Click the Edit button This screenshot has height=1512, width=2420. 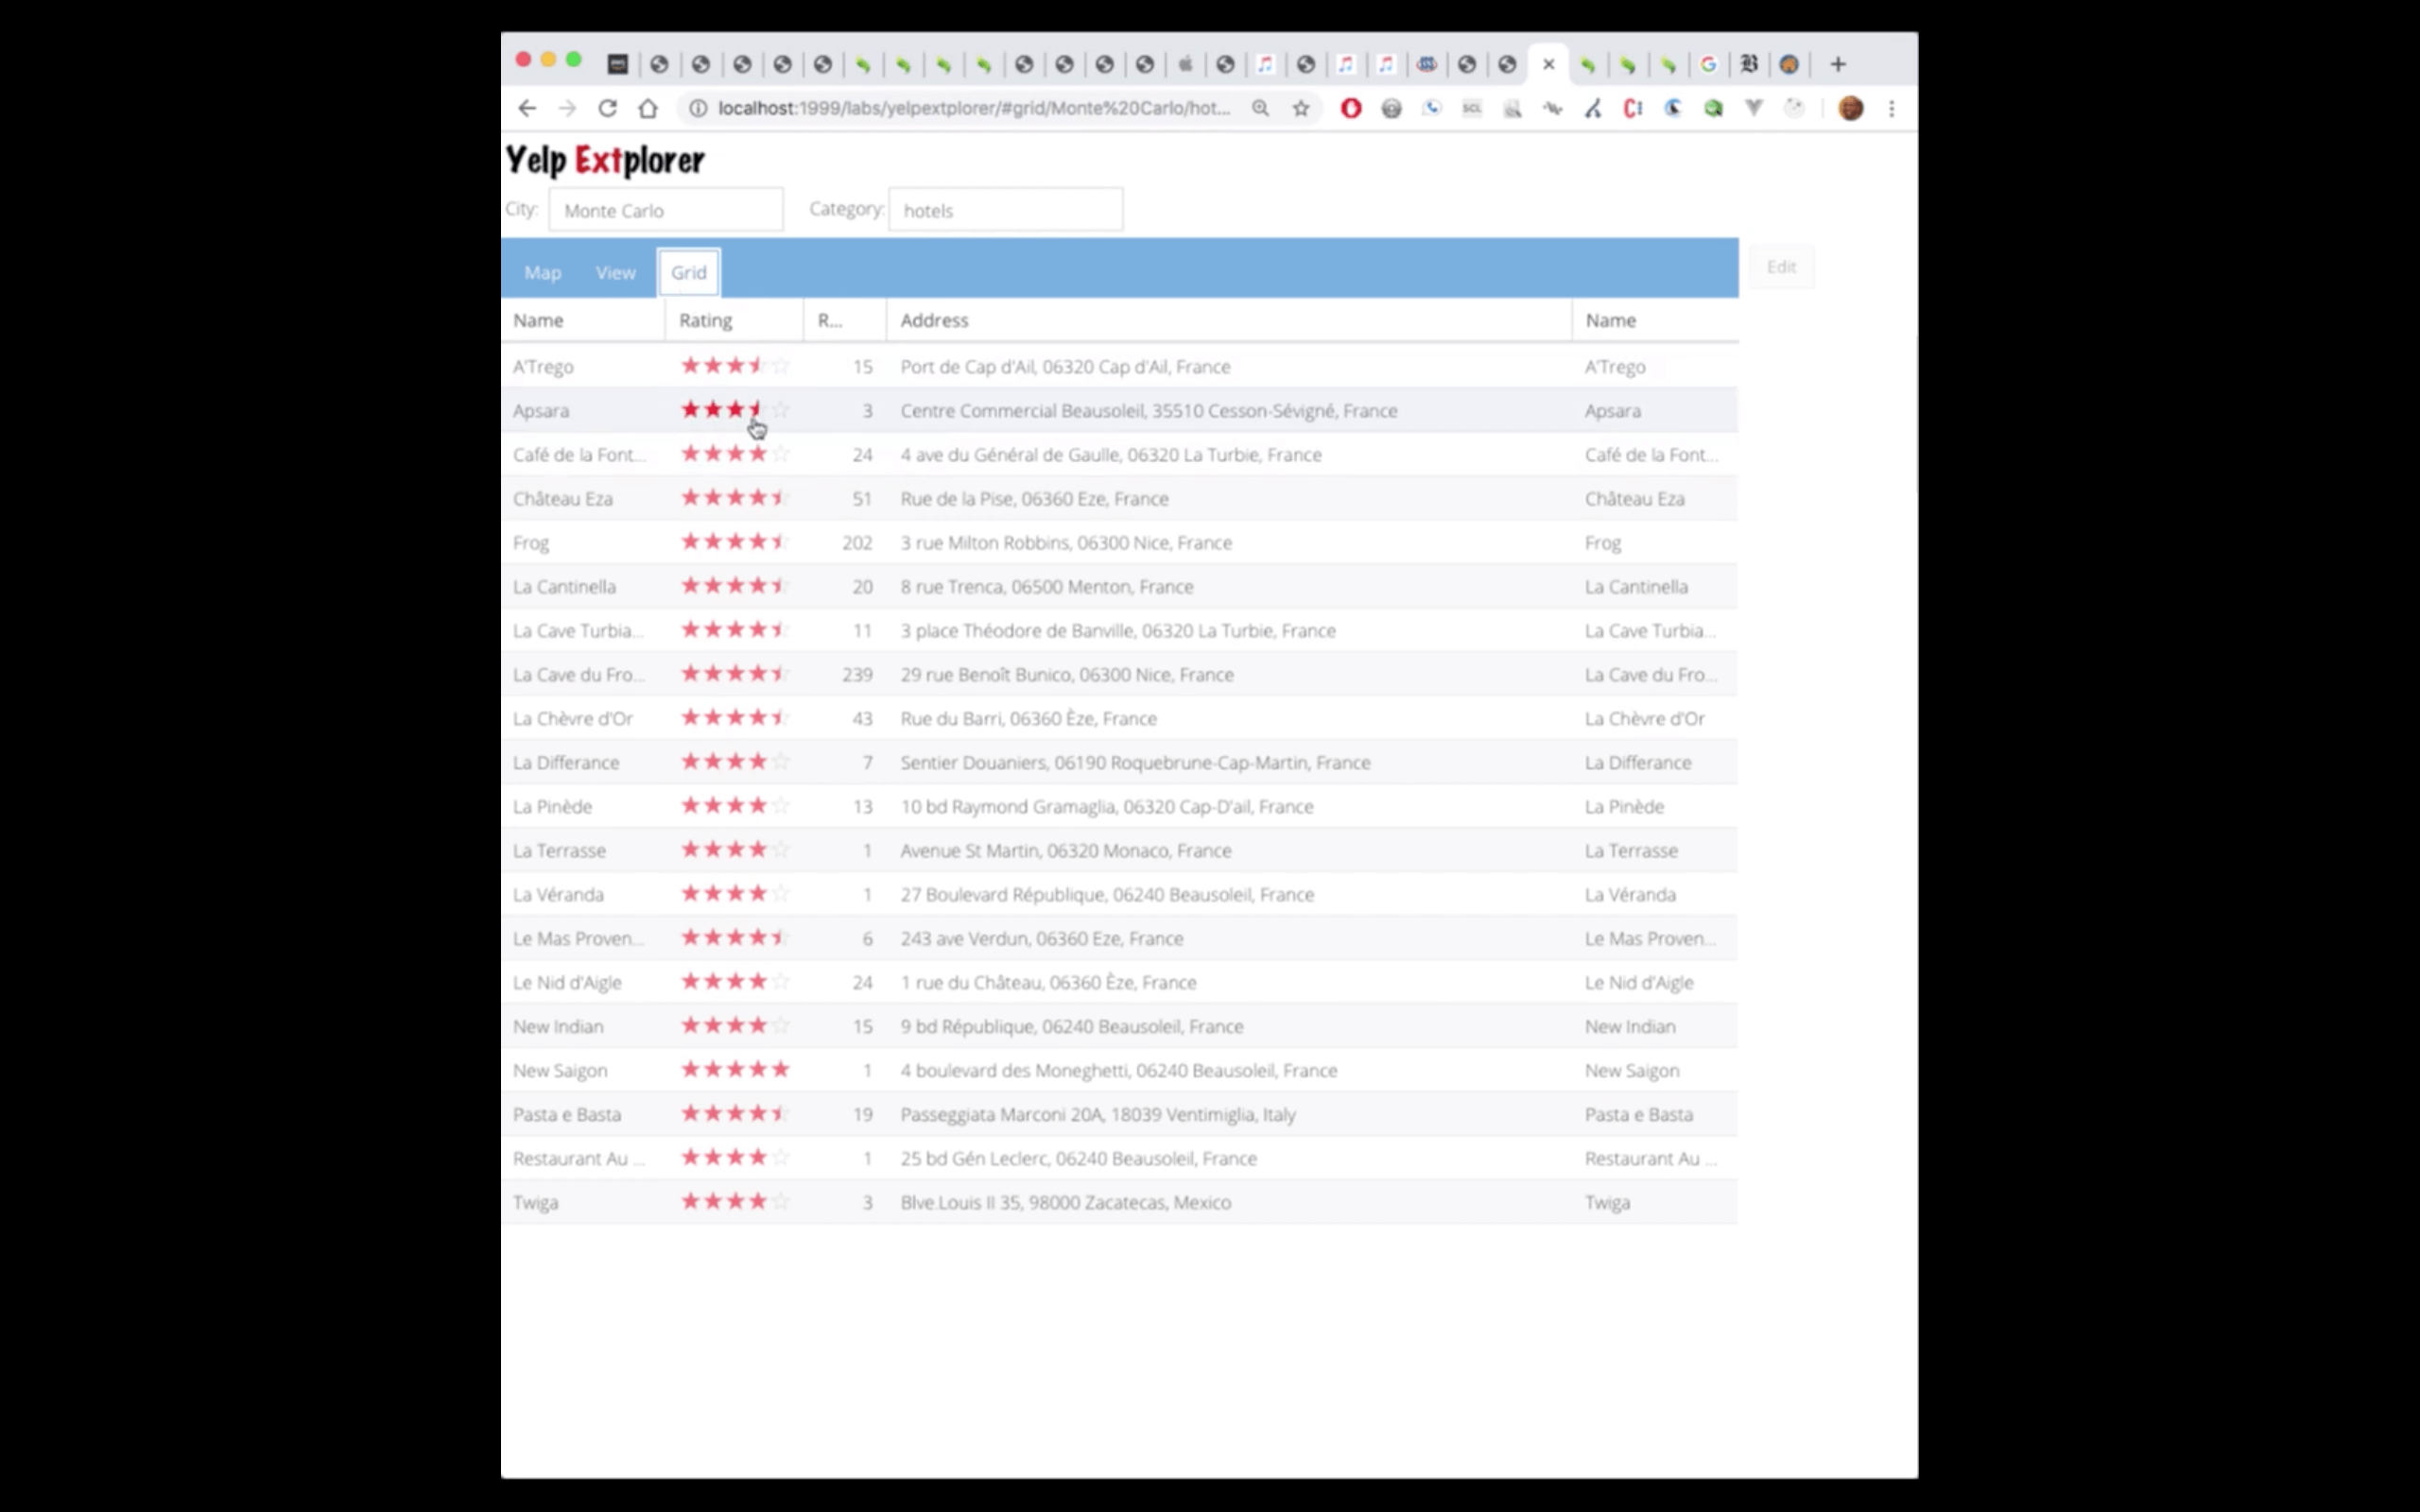(x=1781, y=267)
